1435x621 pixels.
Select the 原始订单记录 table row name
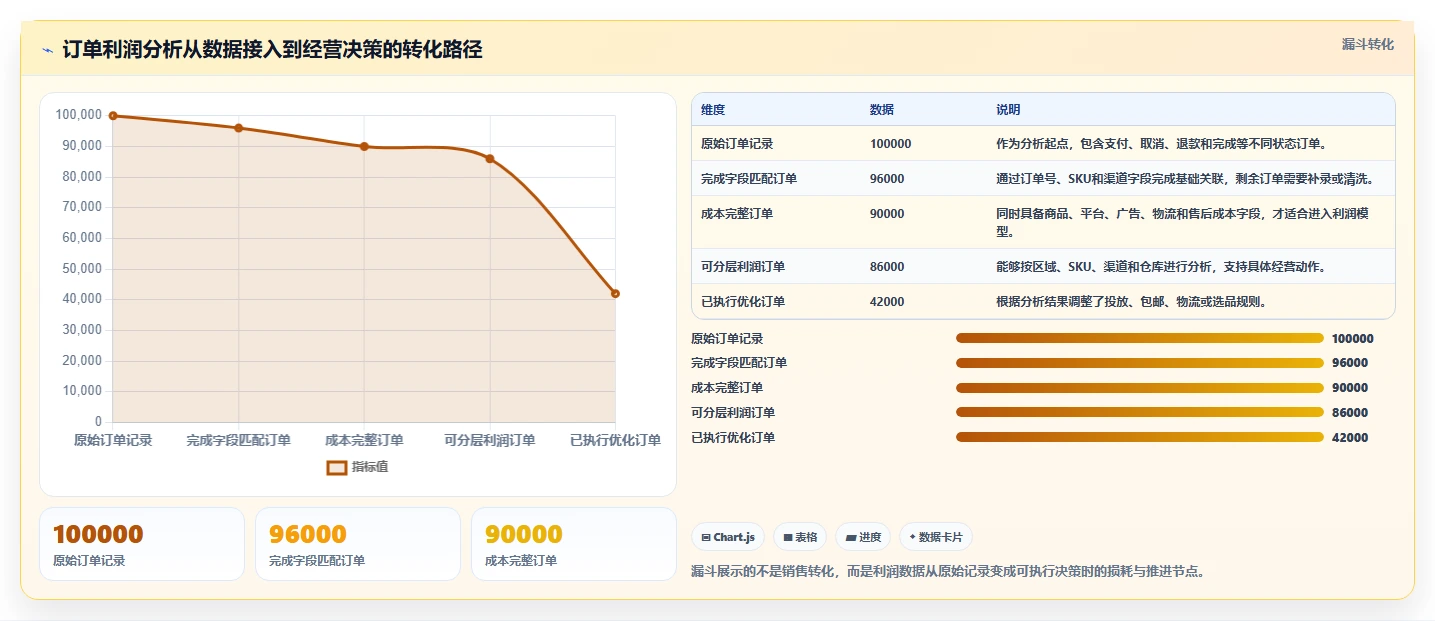point(737,144)
